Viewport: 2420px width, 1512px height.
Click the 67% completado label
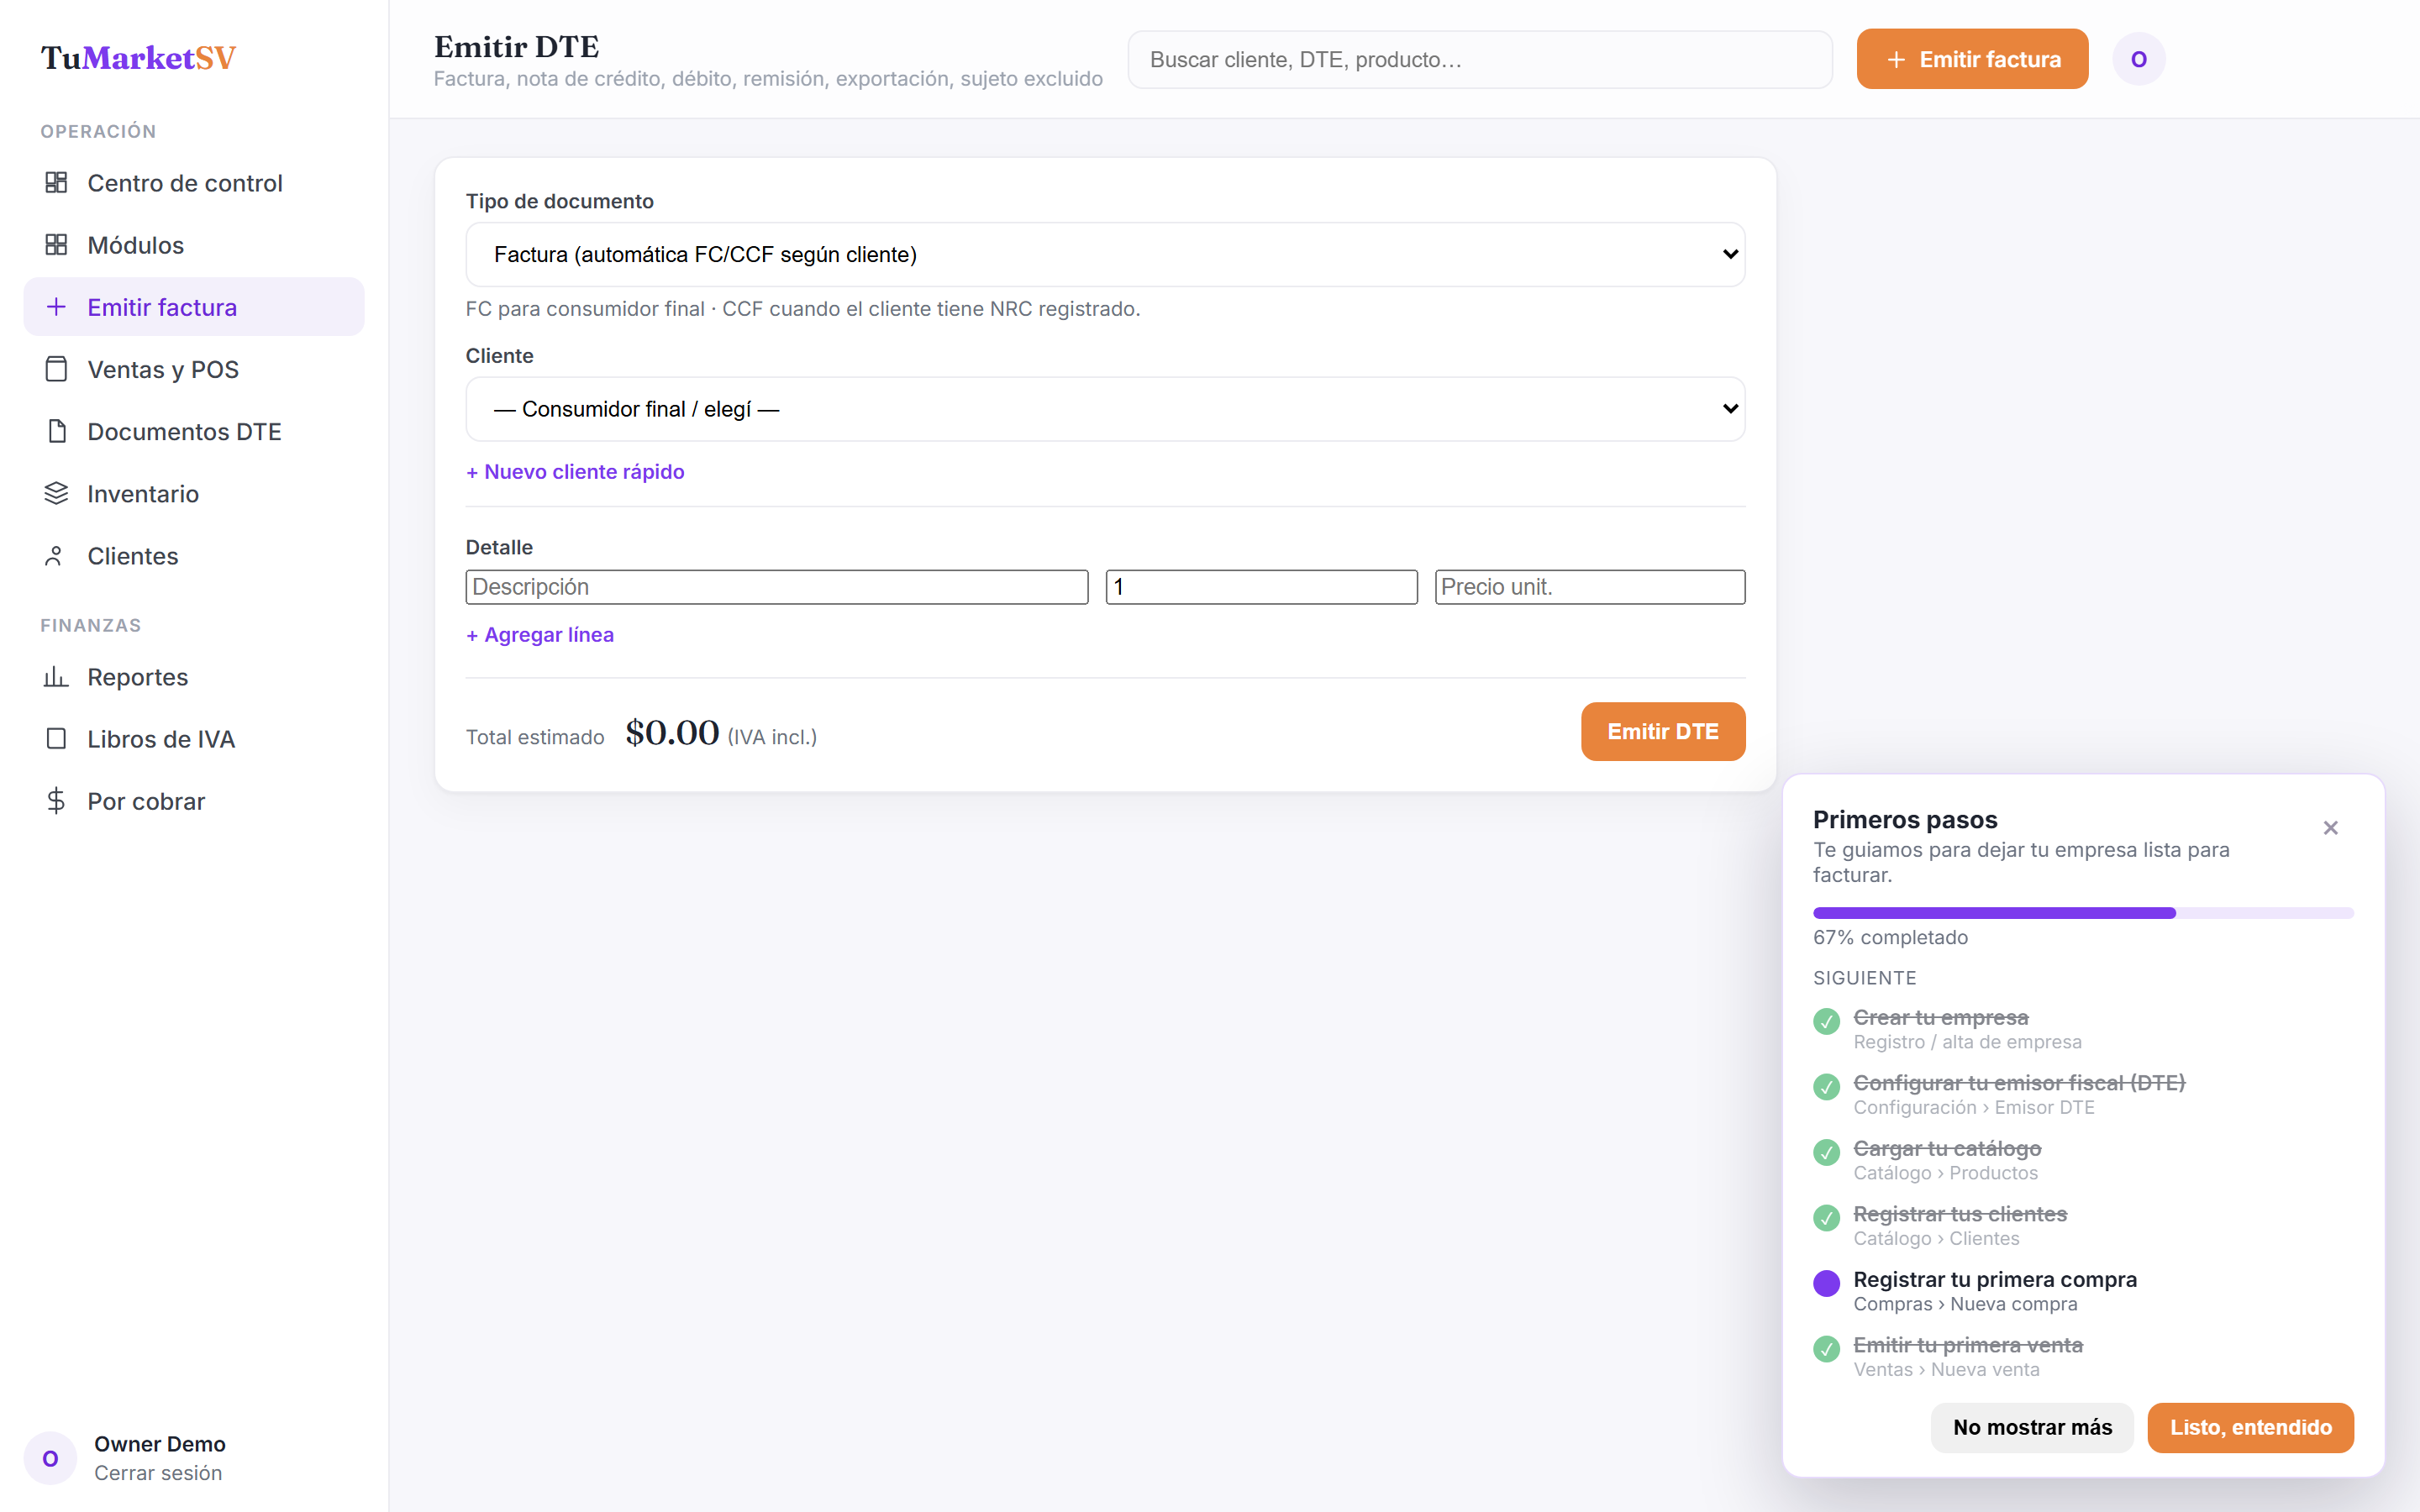tap(1890, 937)
